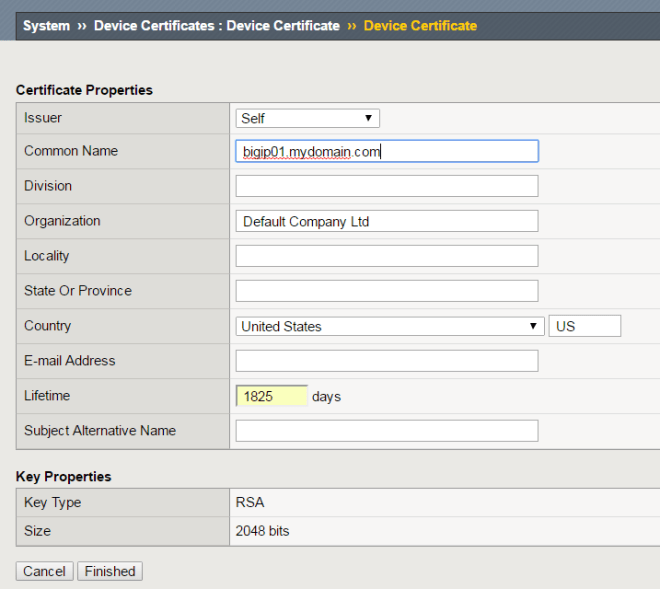The image size is (660, 589).
Task: Click the Lifetime row label
Action: (47, 395)
